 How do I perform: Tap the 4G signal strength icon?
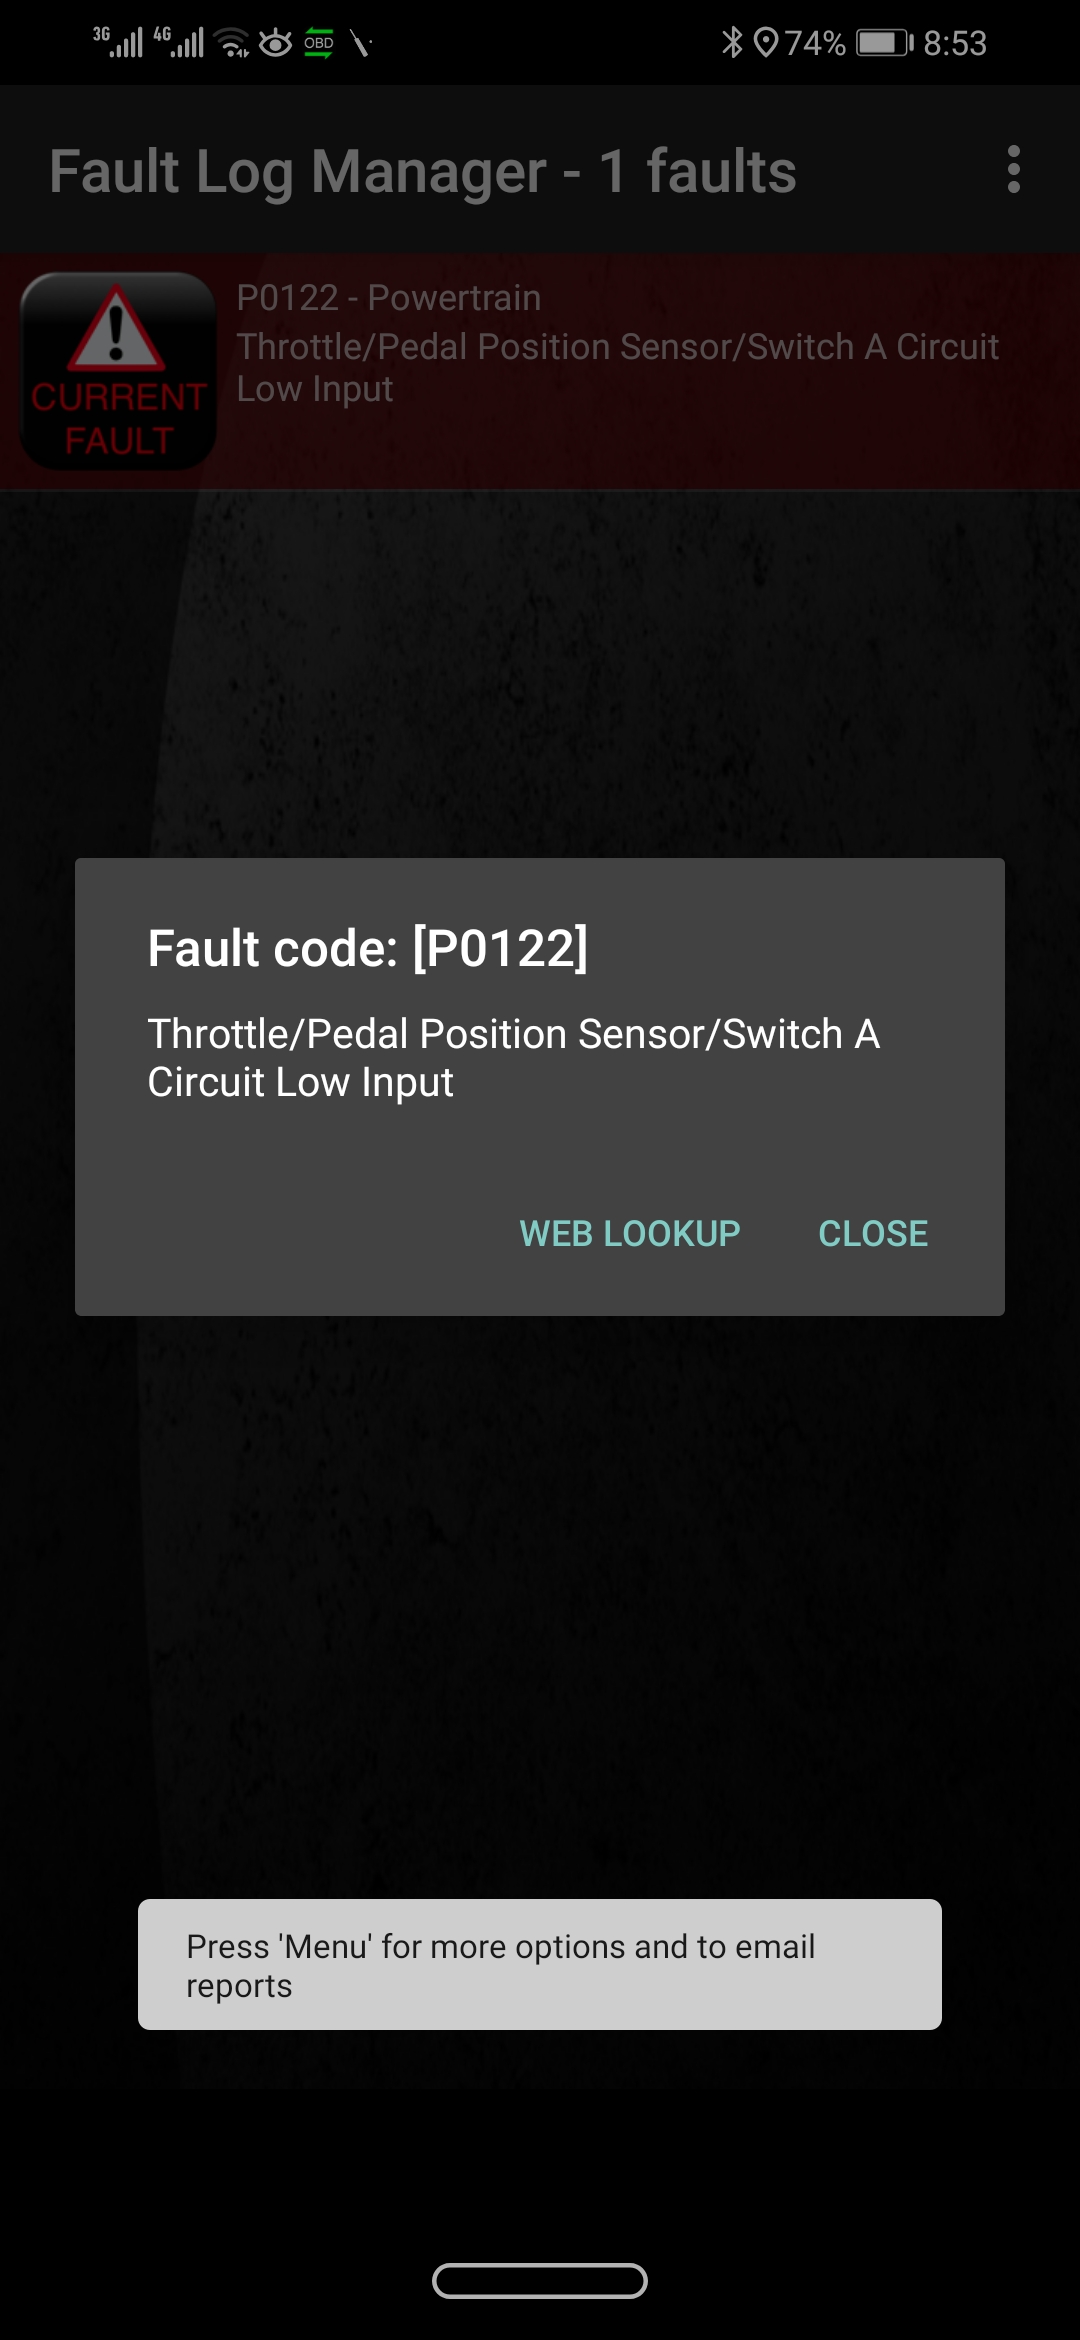178,42
